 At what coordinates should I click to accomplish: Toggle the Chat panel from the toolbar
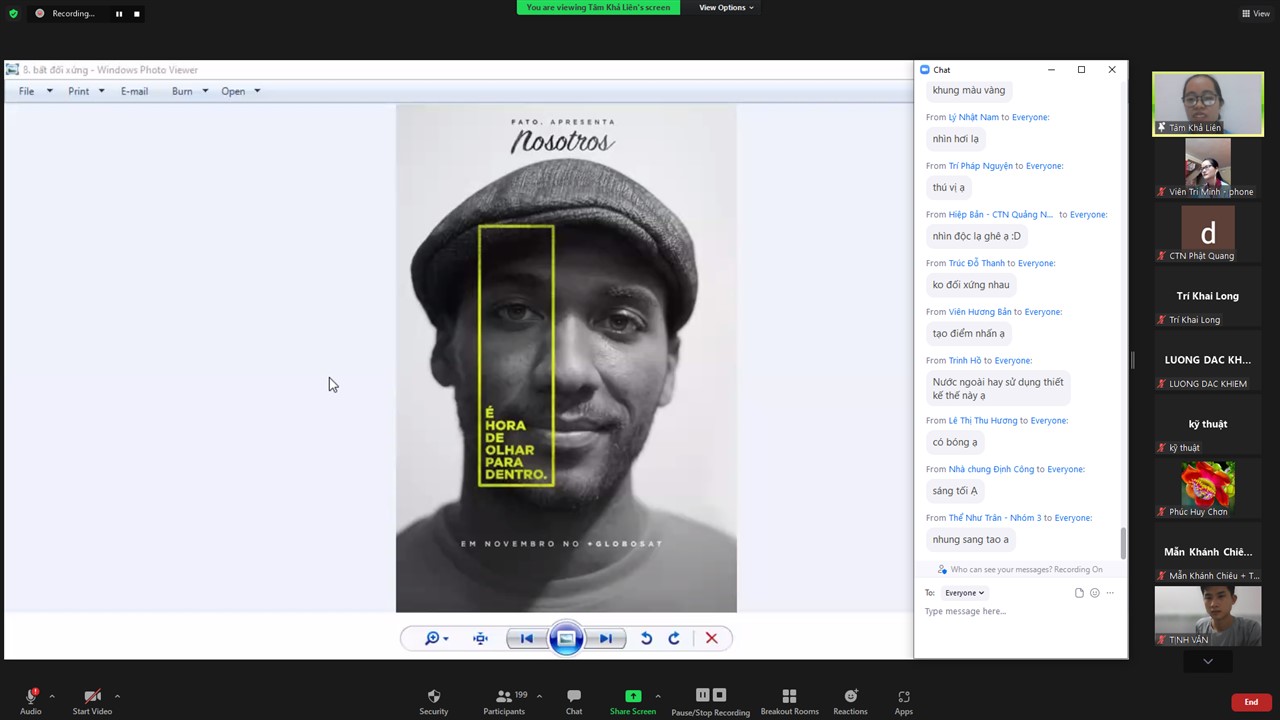point(574,700)
